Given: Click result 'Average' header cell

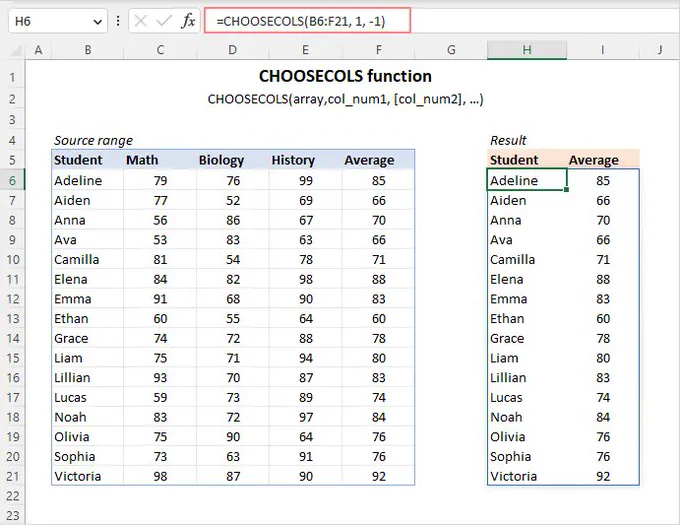Looking at the screenshot, I should [603, 160].
